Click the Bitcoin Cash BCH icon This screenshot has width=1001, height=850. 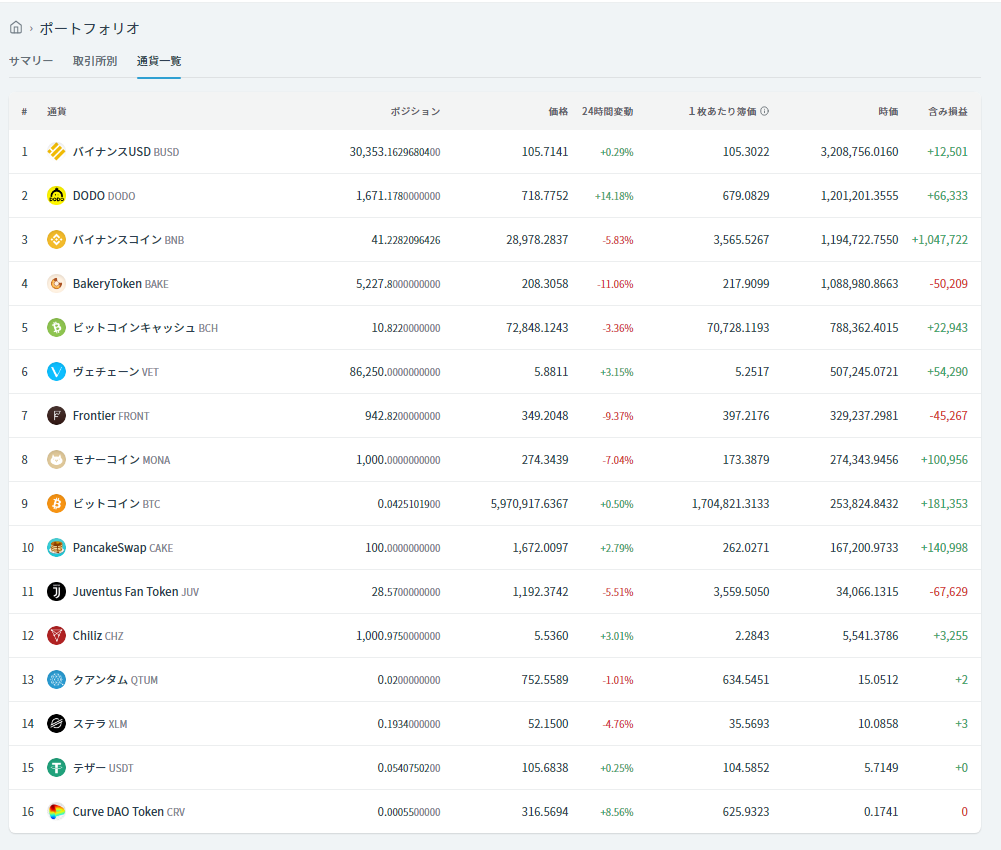click(x=56, y=328)
